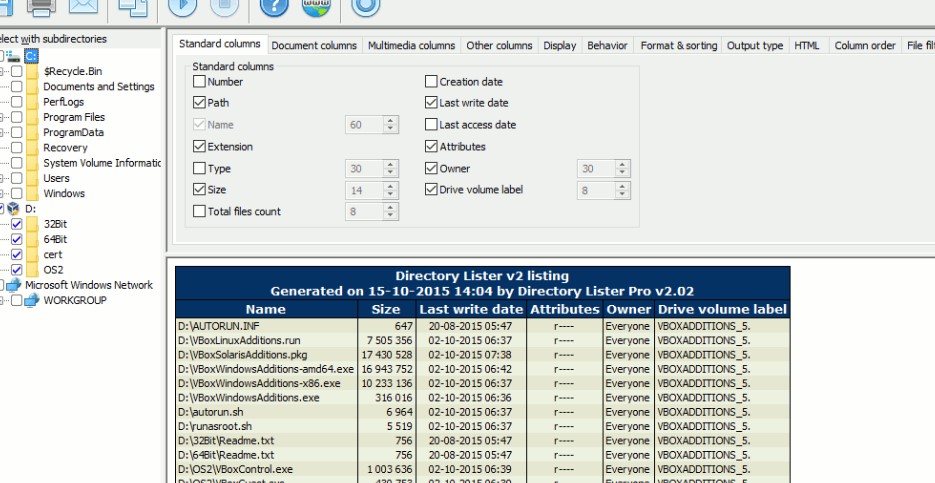Toggle the Total files count checkbox
This screenshot has width=935, height=483.
click(198, 212)
